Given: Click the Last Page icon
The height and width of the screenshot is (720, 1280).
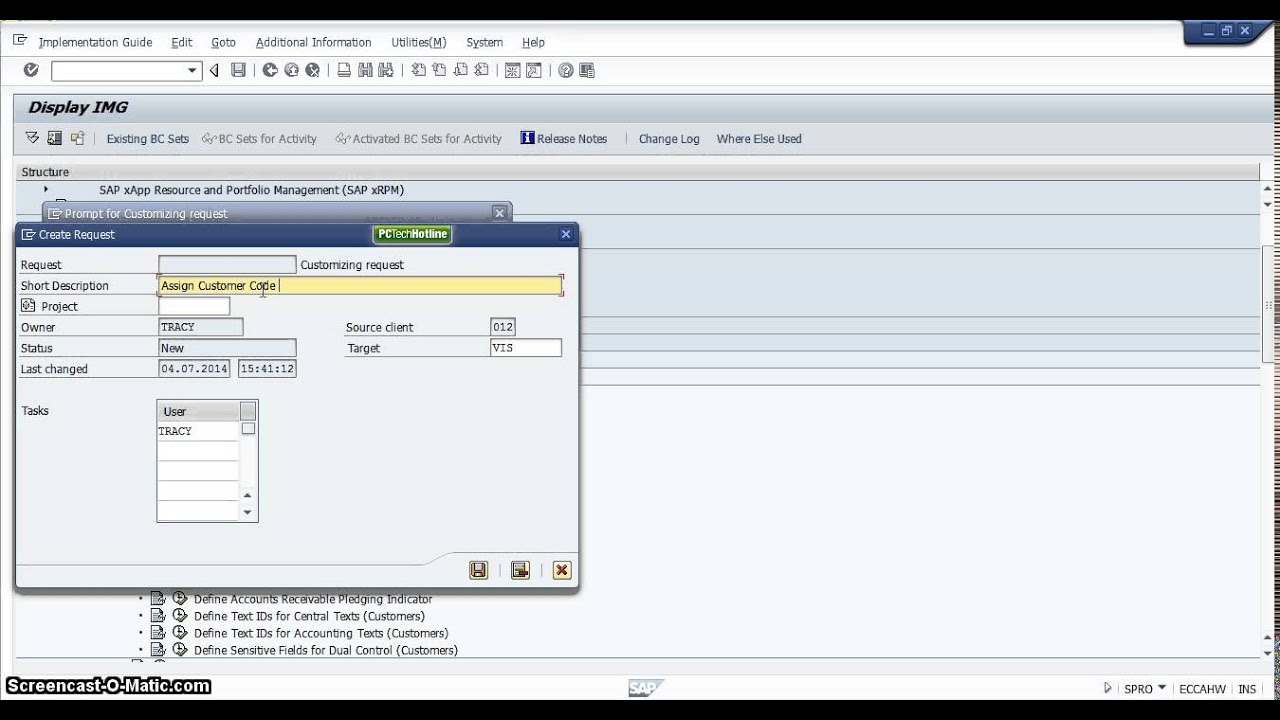Looking at the screenshot, I should [481, 70].
